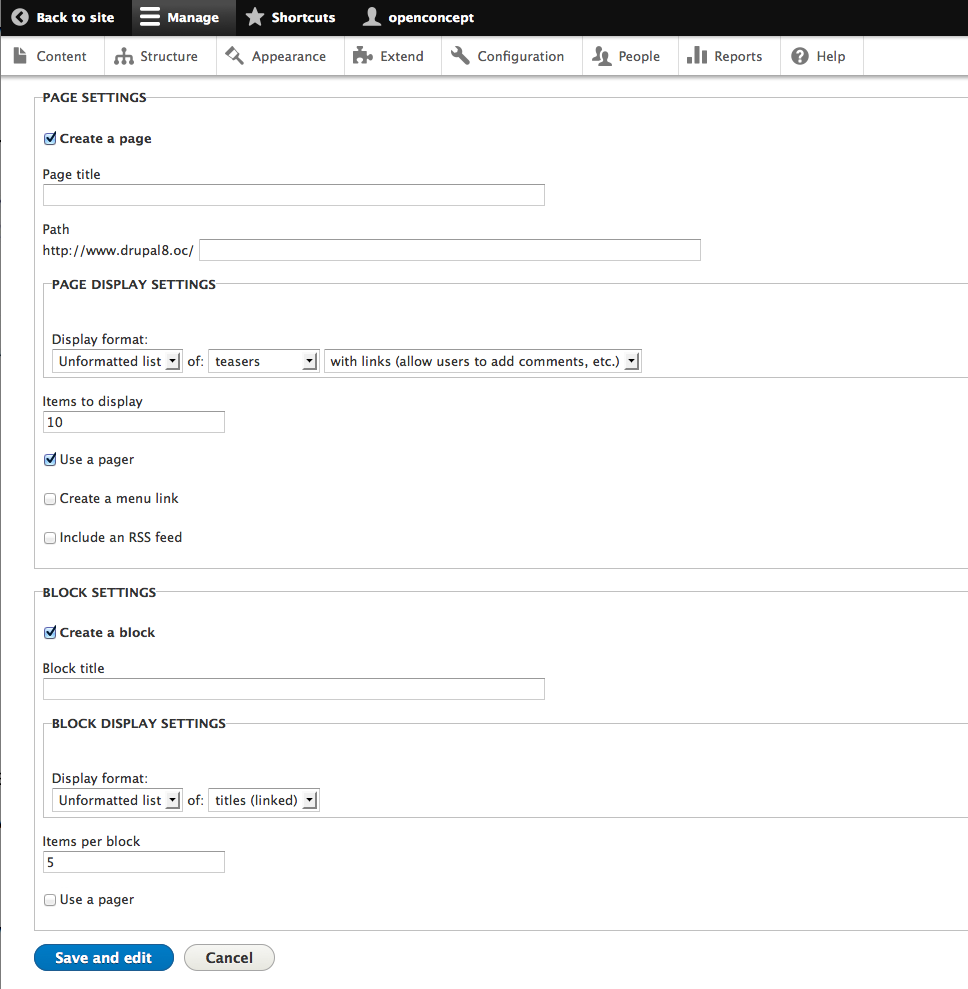Screen dimensions: 968x989
Task: Open the titles (linked) dropdown
Action: [264, 800]
